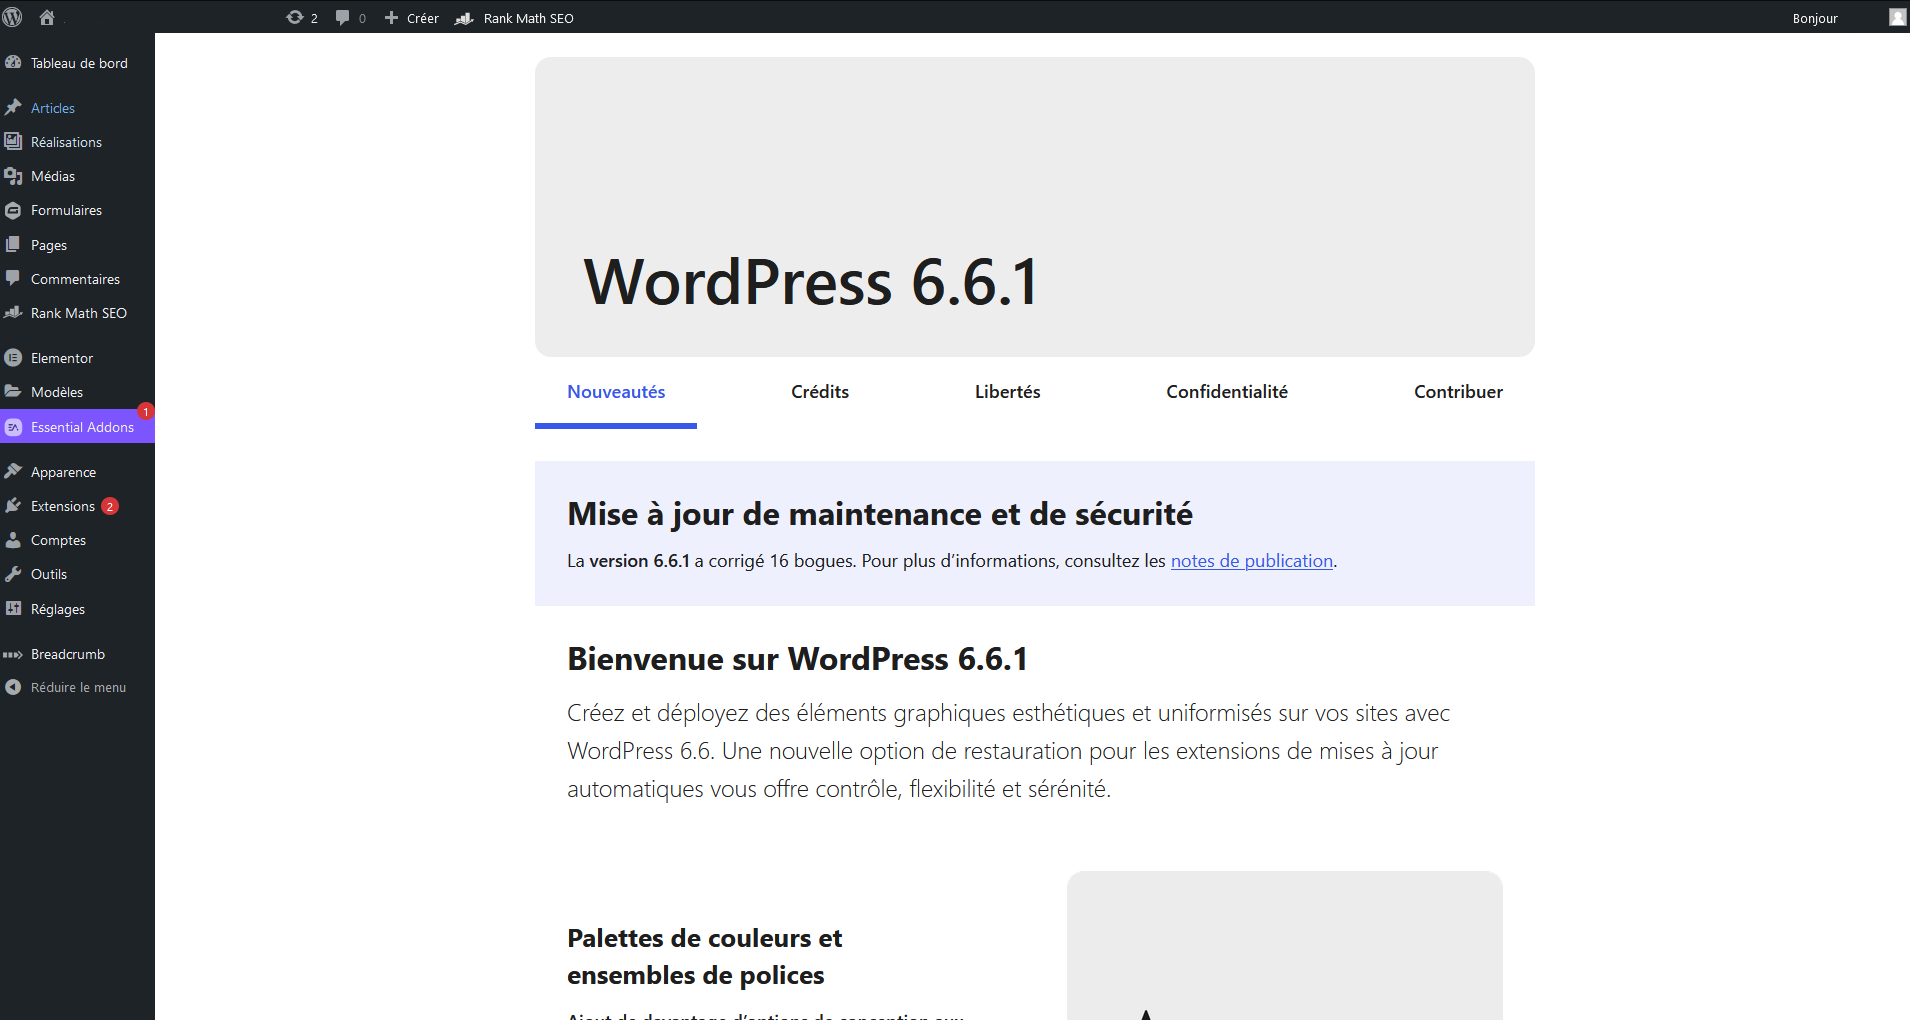The image size is (1910, 1020).
Task: Switch to the Crédits tab
Action: point(820,392)
